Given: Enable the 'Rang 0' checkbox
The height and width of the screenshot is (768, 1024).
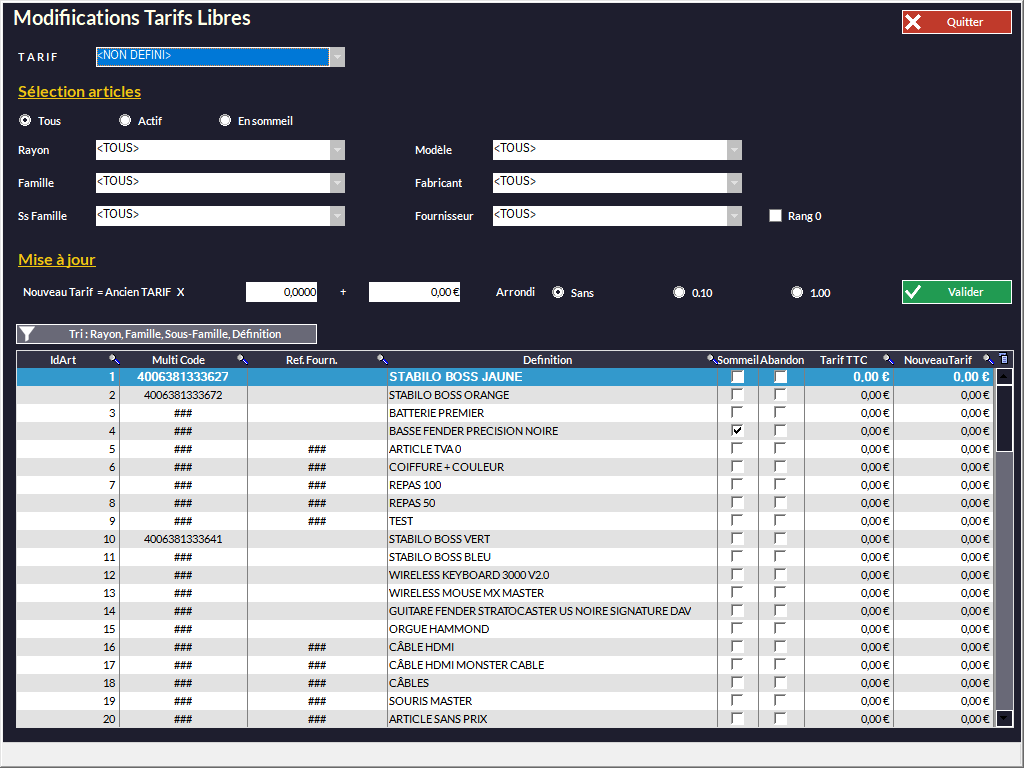Looking at the screenshot, I should tap(775, 216).
